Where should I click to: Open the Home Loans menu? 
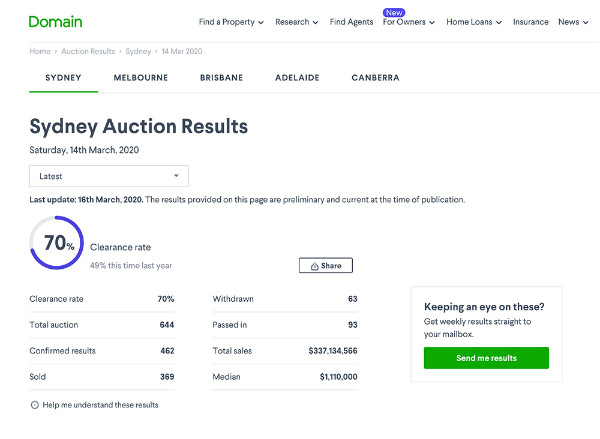474,22
